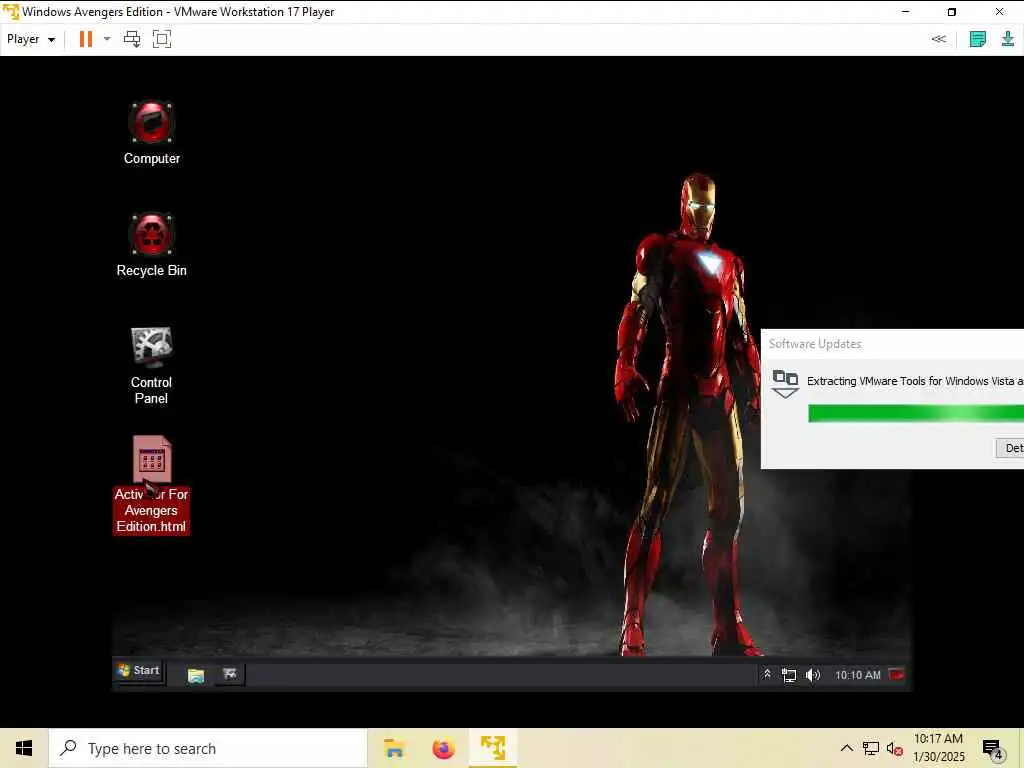Image resolution: width=1024 pixels, height=768 pixels.
Task: Open the Windows host Start menu
Action: (x=24, y=748)
